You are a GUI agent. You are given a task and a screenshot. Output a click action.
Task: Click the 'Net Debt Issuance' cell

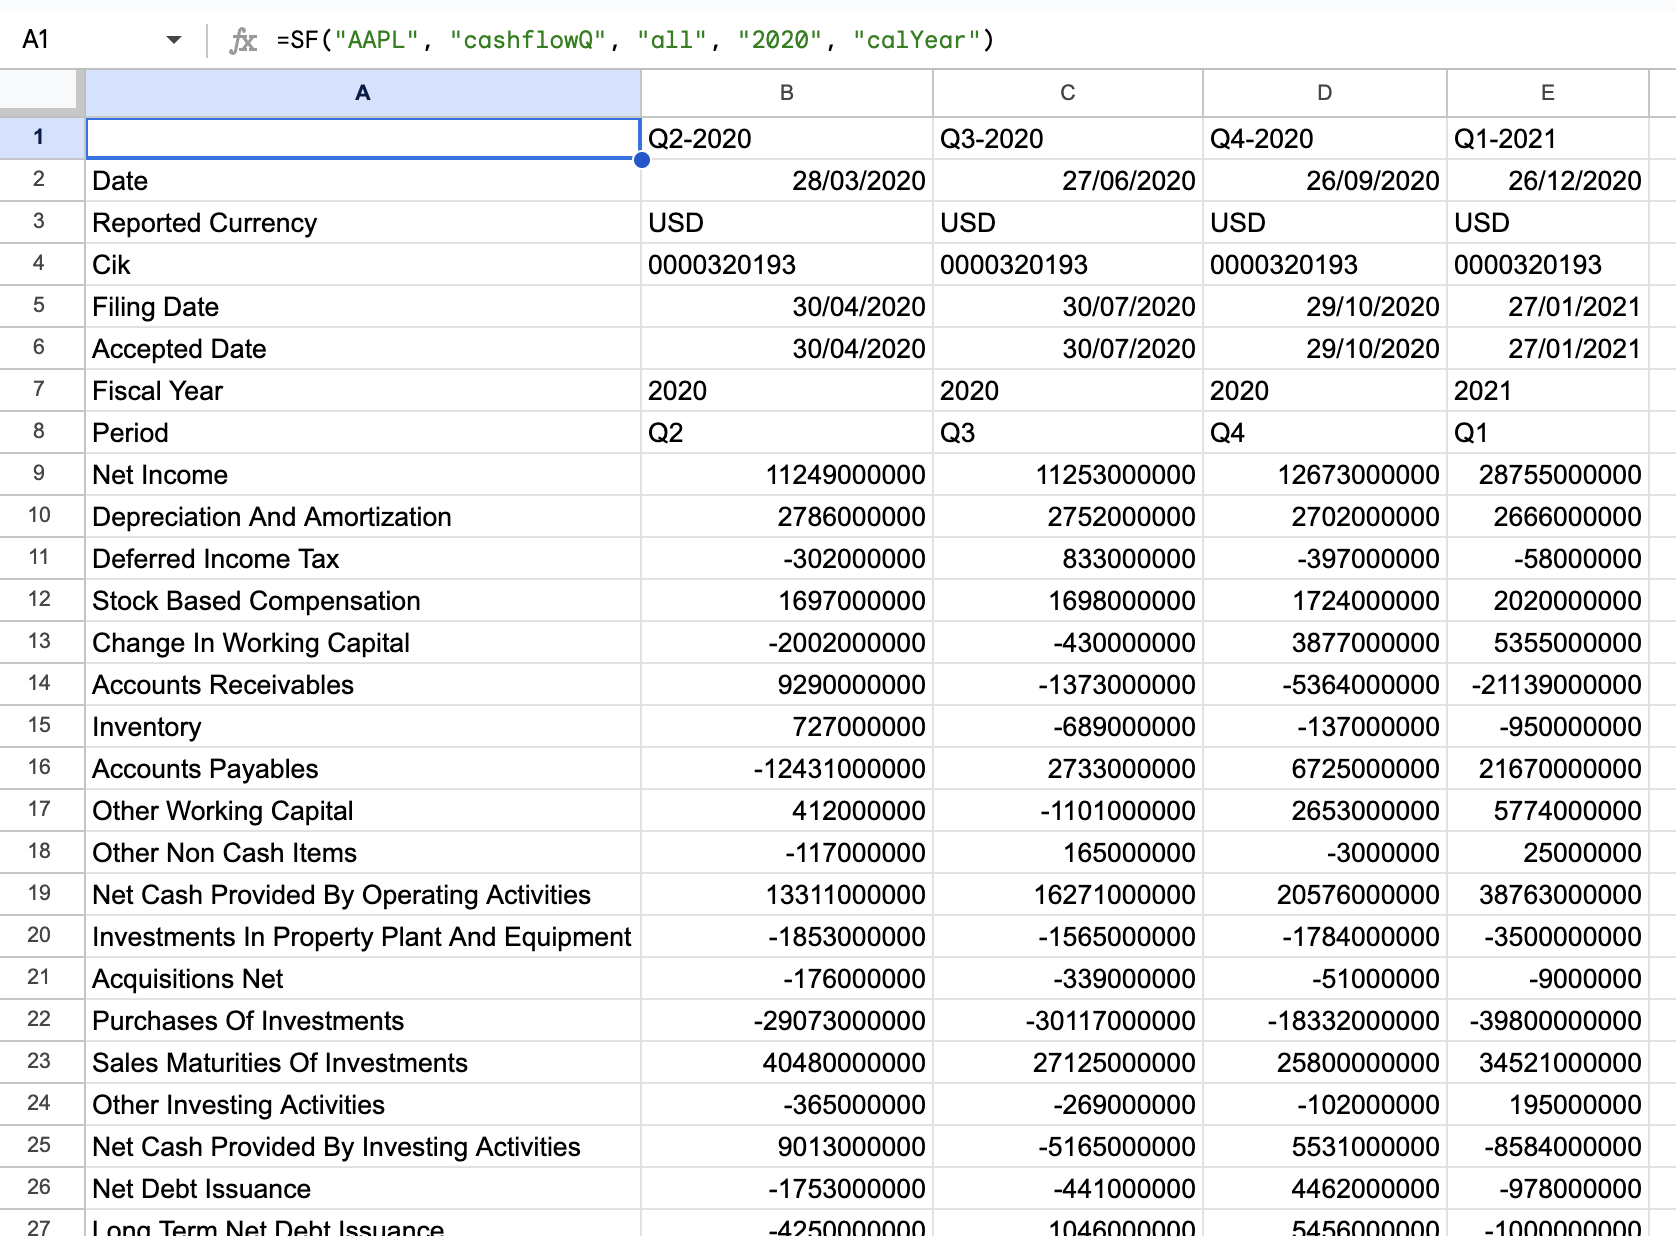click(x=363, y=1189)
